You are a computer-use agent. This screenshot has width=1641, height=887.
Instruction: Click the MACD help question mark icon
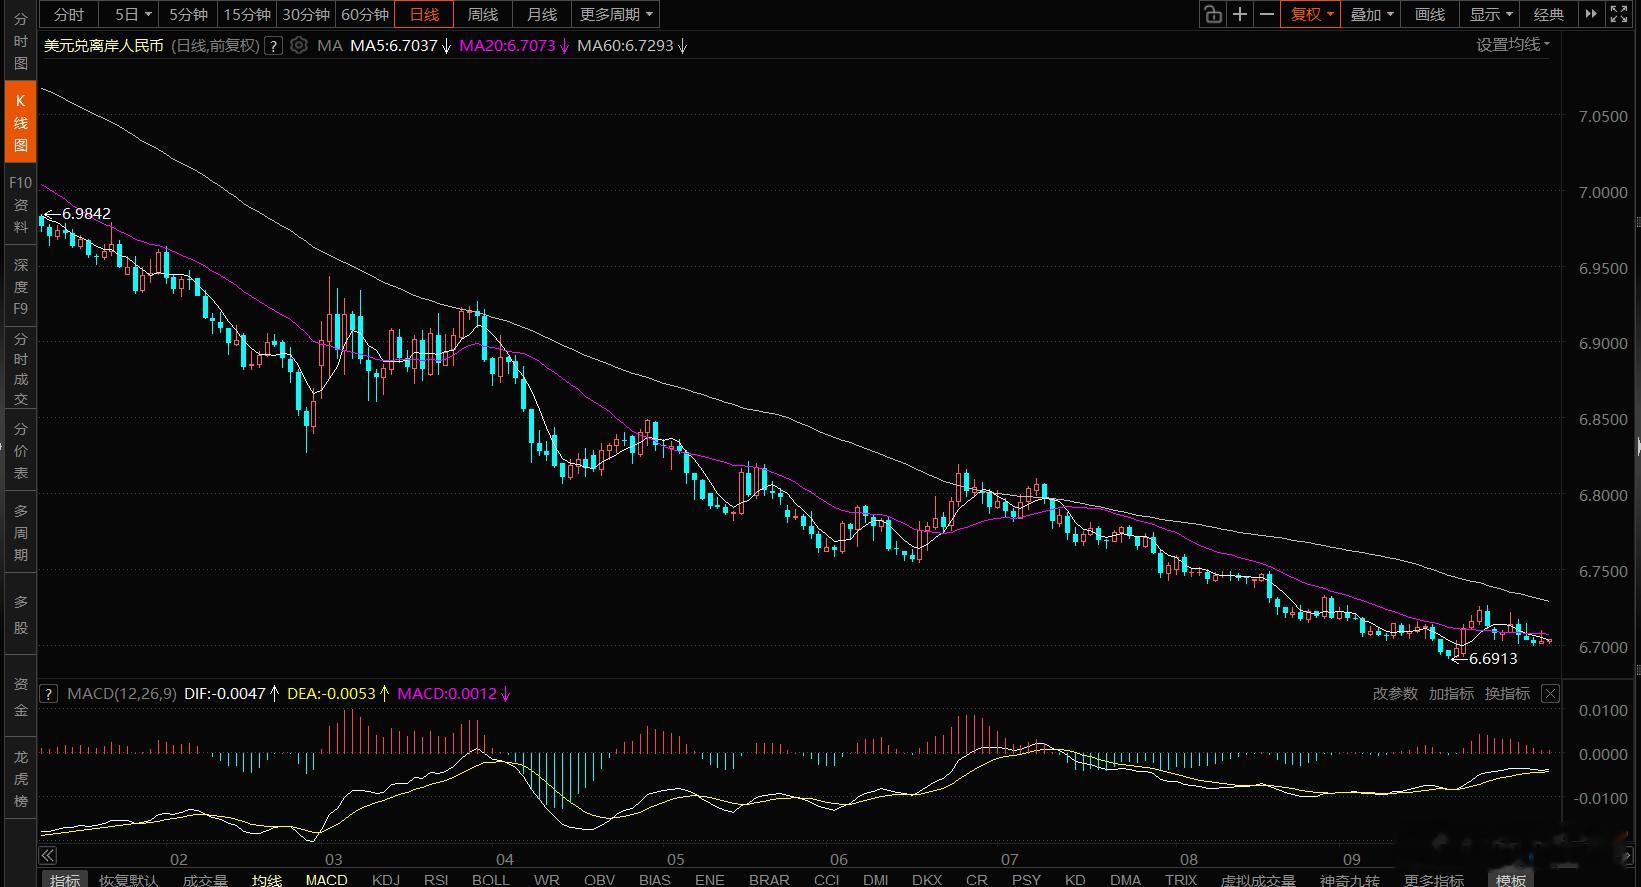click(x=48, y=693)
